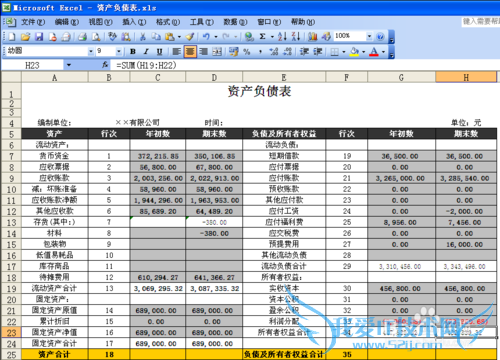Toggle center alignment
The image size is (500, 360).
tap(190, 51)
